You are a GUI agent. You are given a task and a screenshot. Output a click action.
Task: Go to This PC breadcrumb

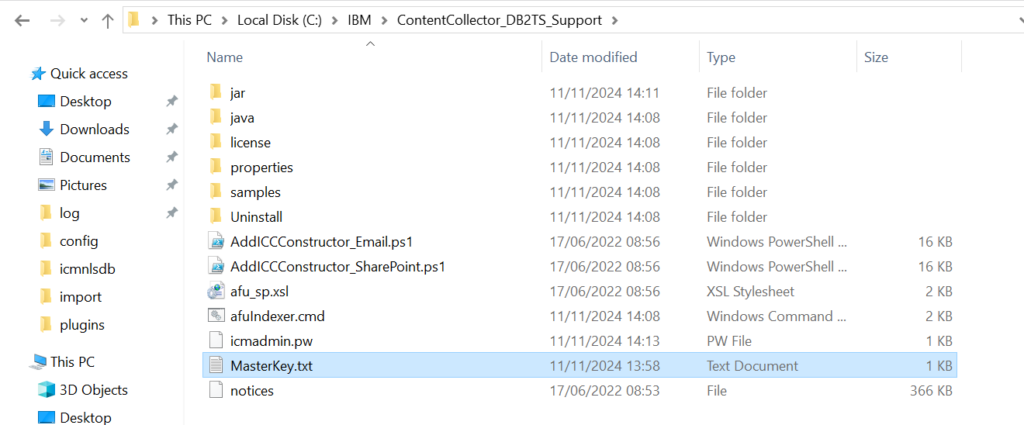[x=189, y=20]
